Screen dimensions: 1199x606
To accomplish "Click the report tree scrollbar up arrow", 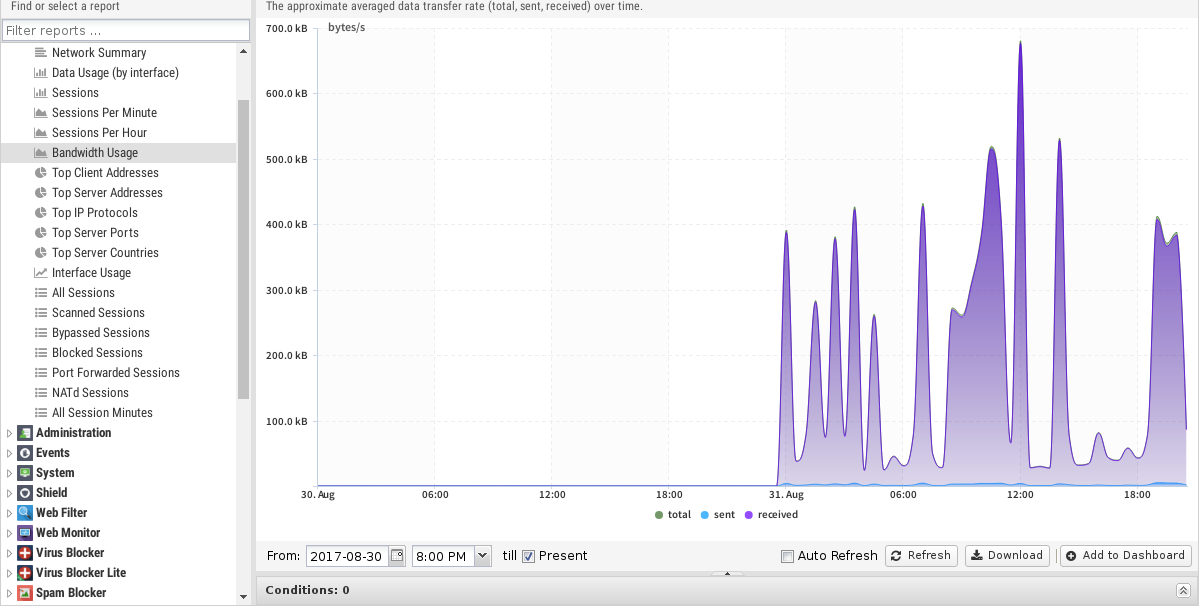I will [x=243, y=51].
